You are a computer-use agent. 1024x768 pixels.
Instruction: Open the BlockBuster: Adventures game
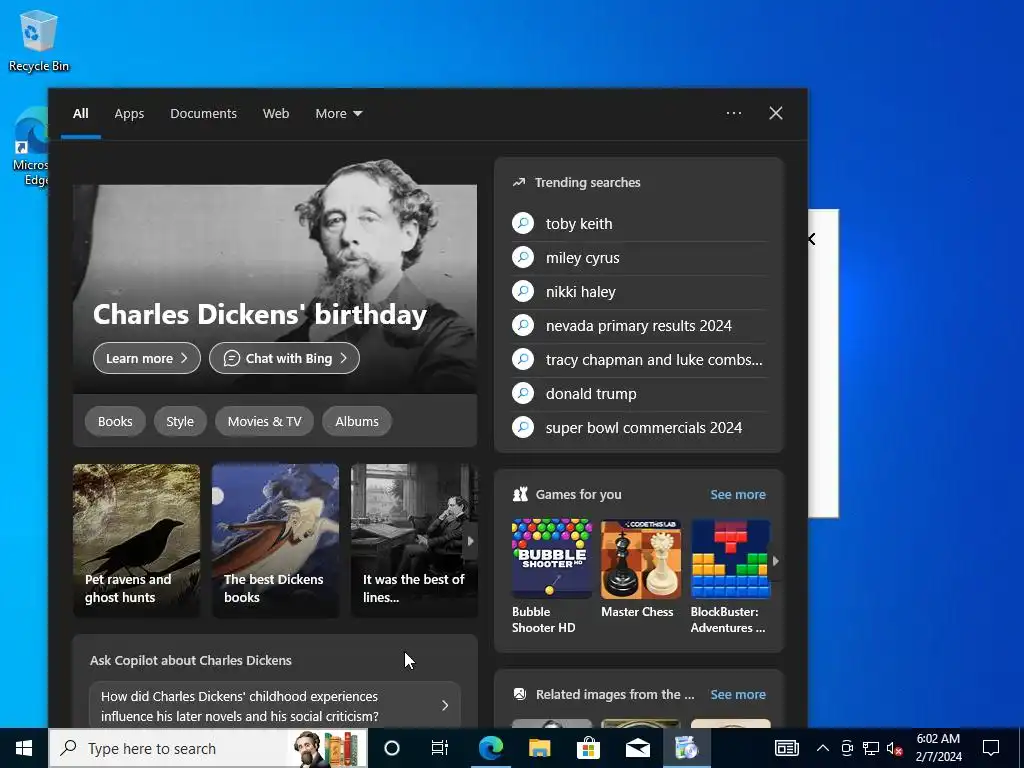[730, 576]
